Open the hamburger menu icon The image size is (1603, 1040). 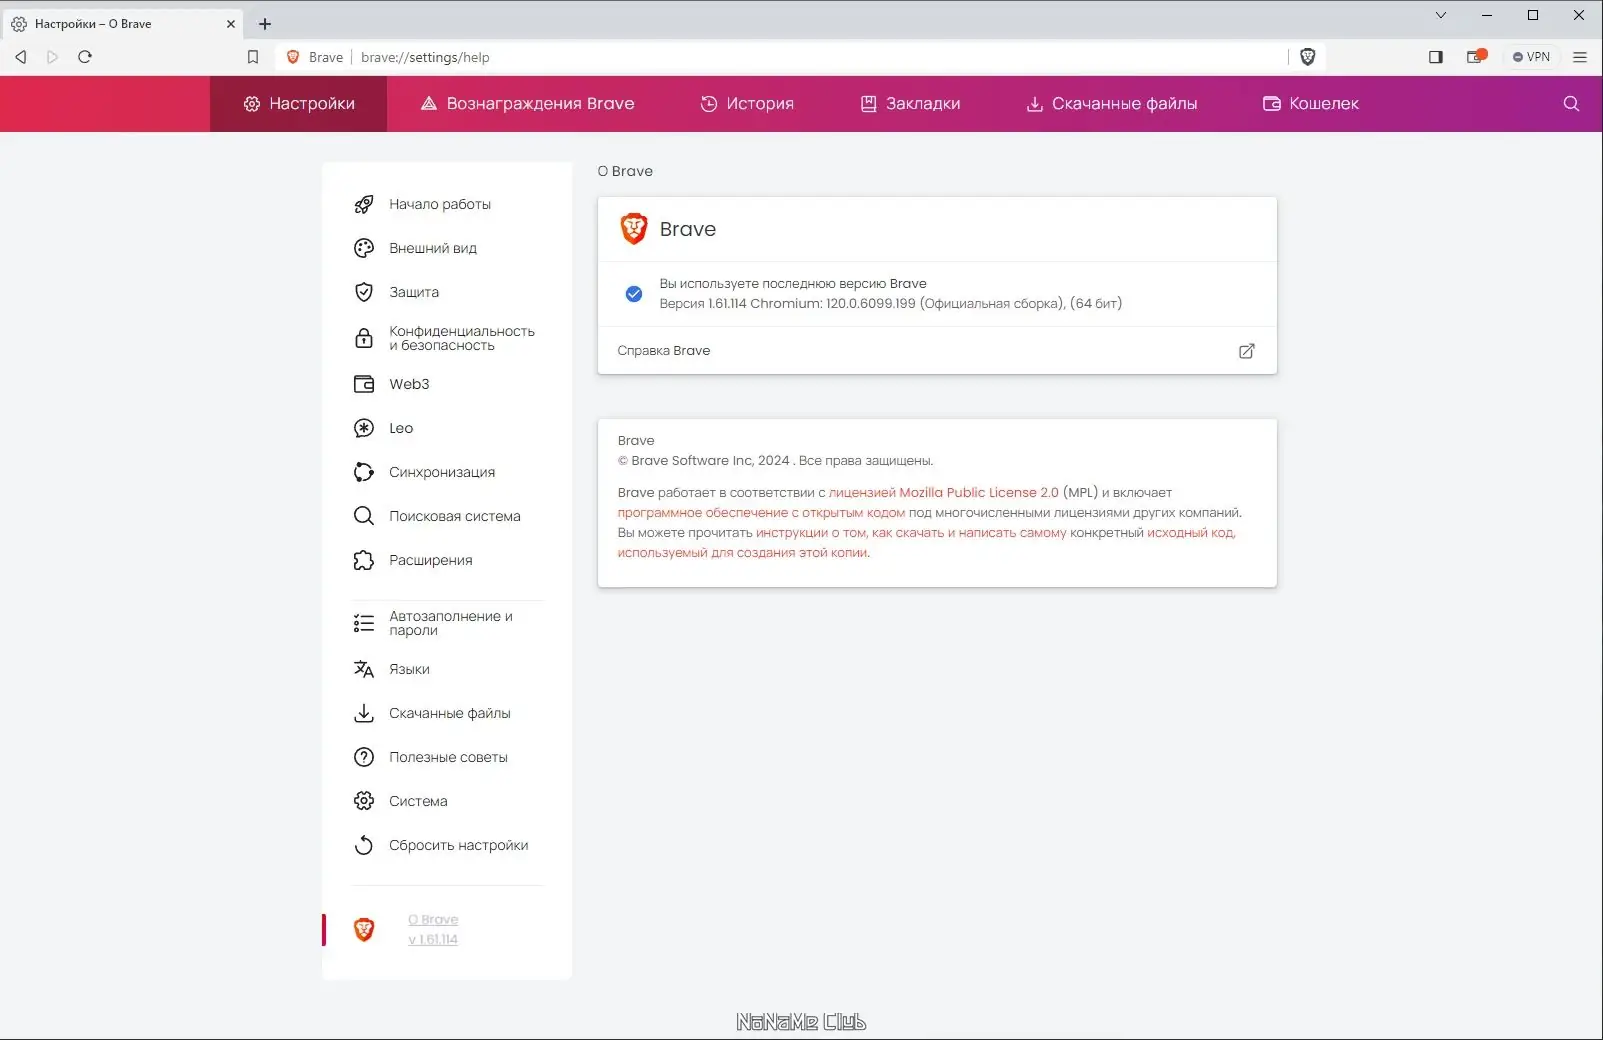1580,57
